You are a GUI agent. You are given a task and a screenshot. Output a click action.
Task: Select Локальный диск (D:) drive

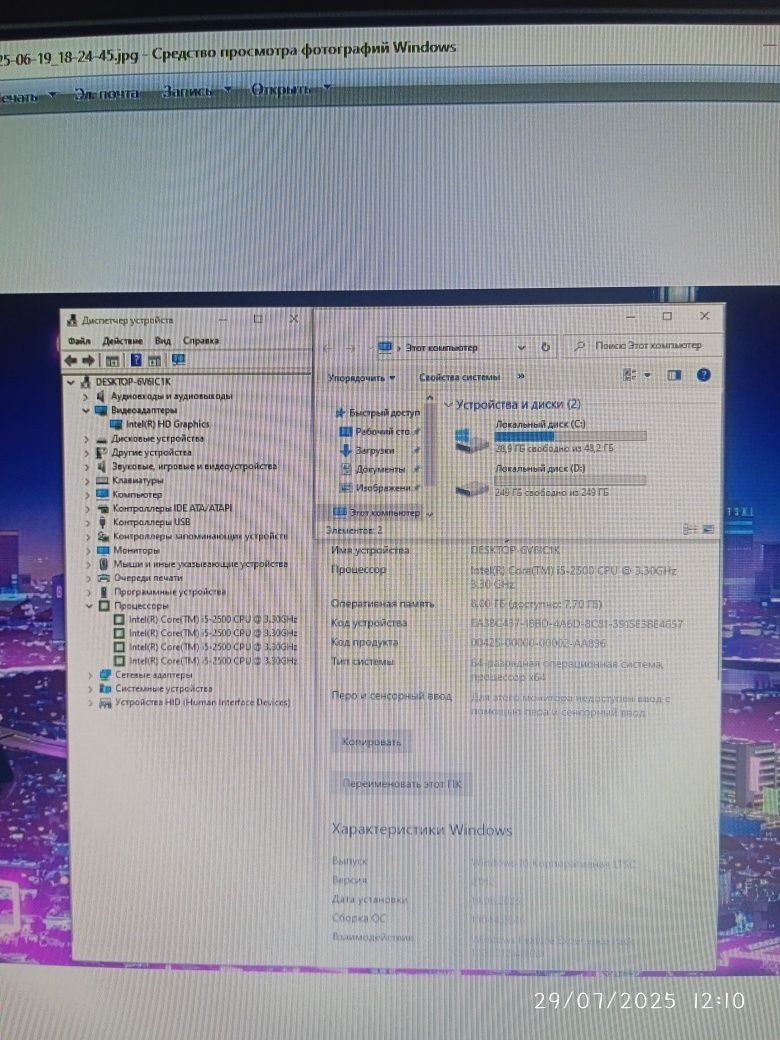(x=551, y=481)
